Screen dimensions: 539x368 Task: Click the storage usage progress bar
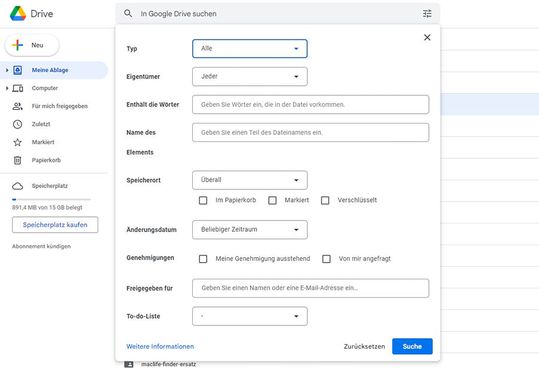[x=51, y=199]
